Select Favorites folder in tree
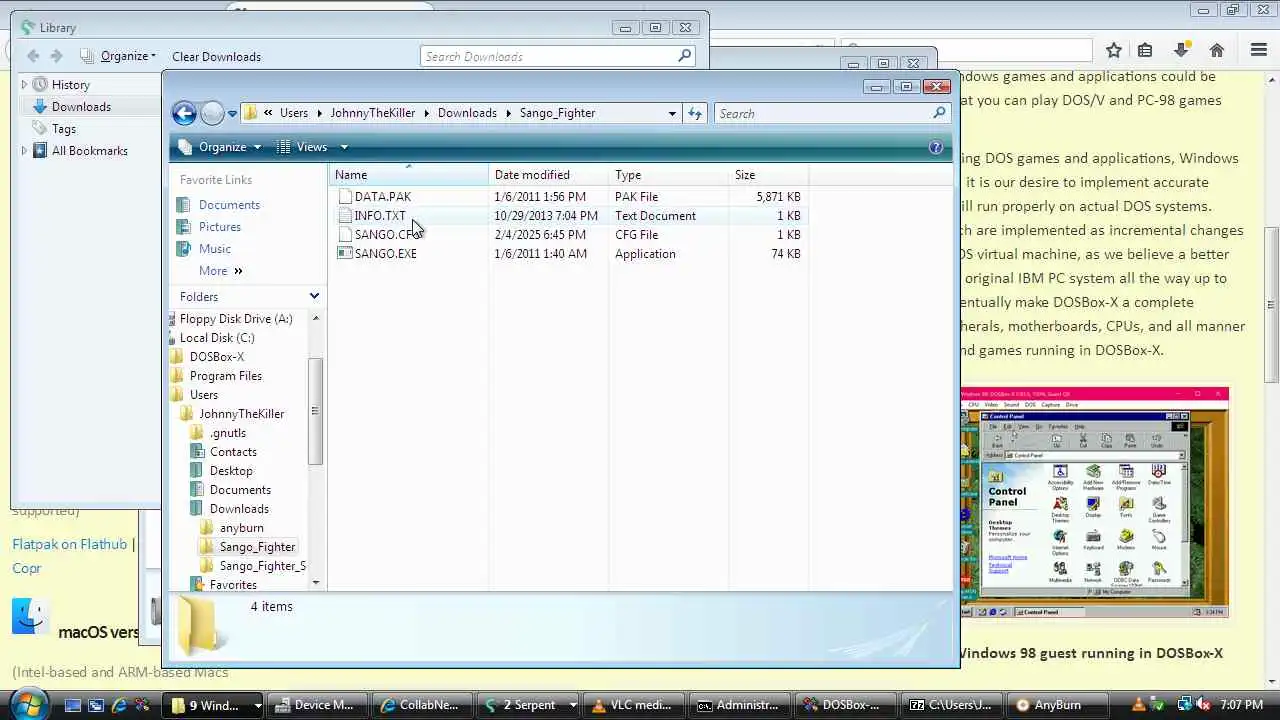Screen dimensions: 1280x720 point(233,585)
